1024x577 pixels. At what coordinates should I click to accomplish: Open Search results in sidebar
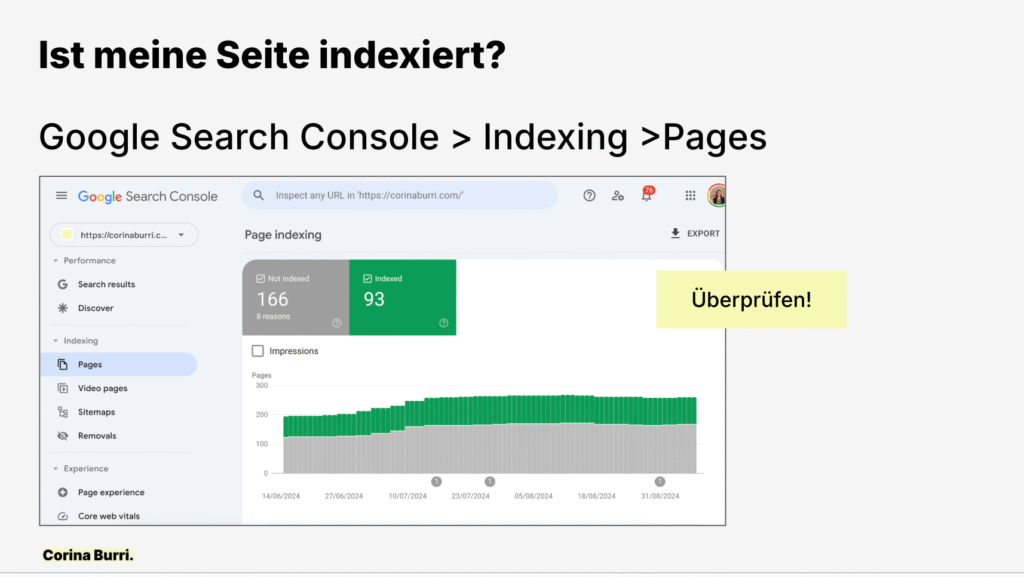(x=106, y=285)
